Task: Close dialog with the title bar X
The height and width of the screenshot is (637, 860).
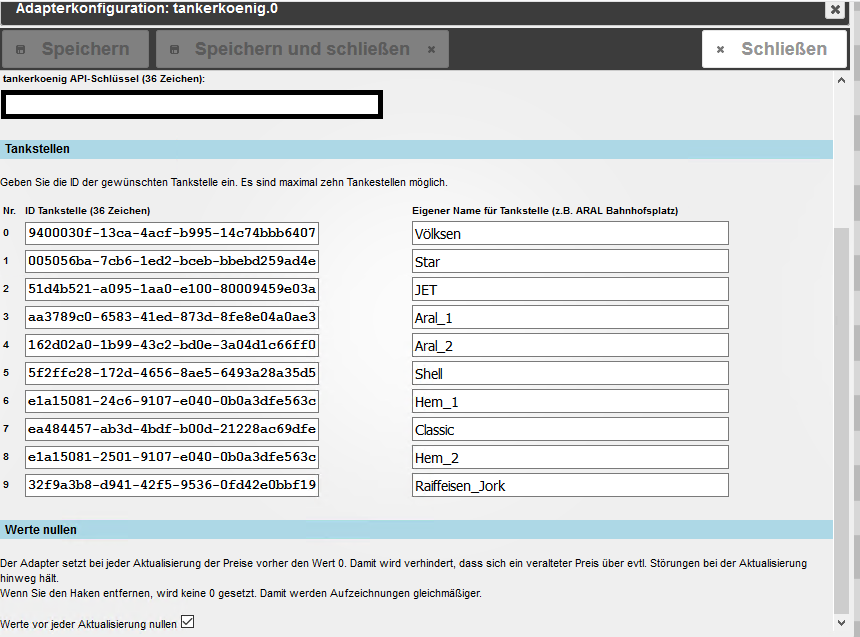Action: (x=835, y=9)
